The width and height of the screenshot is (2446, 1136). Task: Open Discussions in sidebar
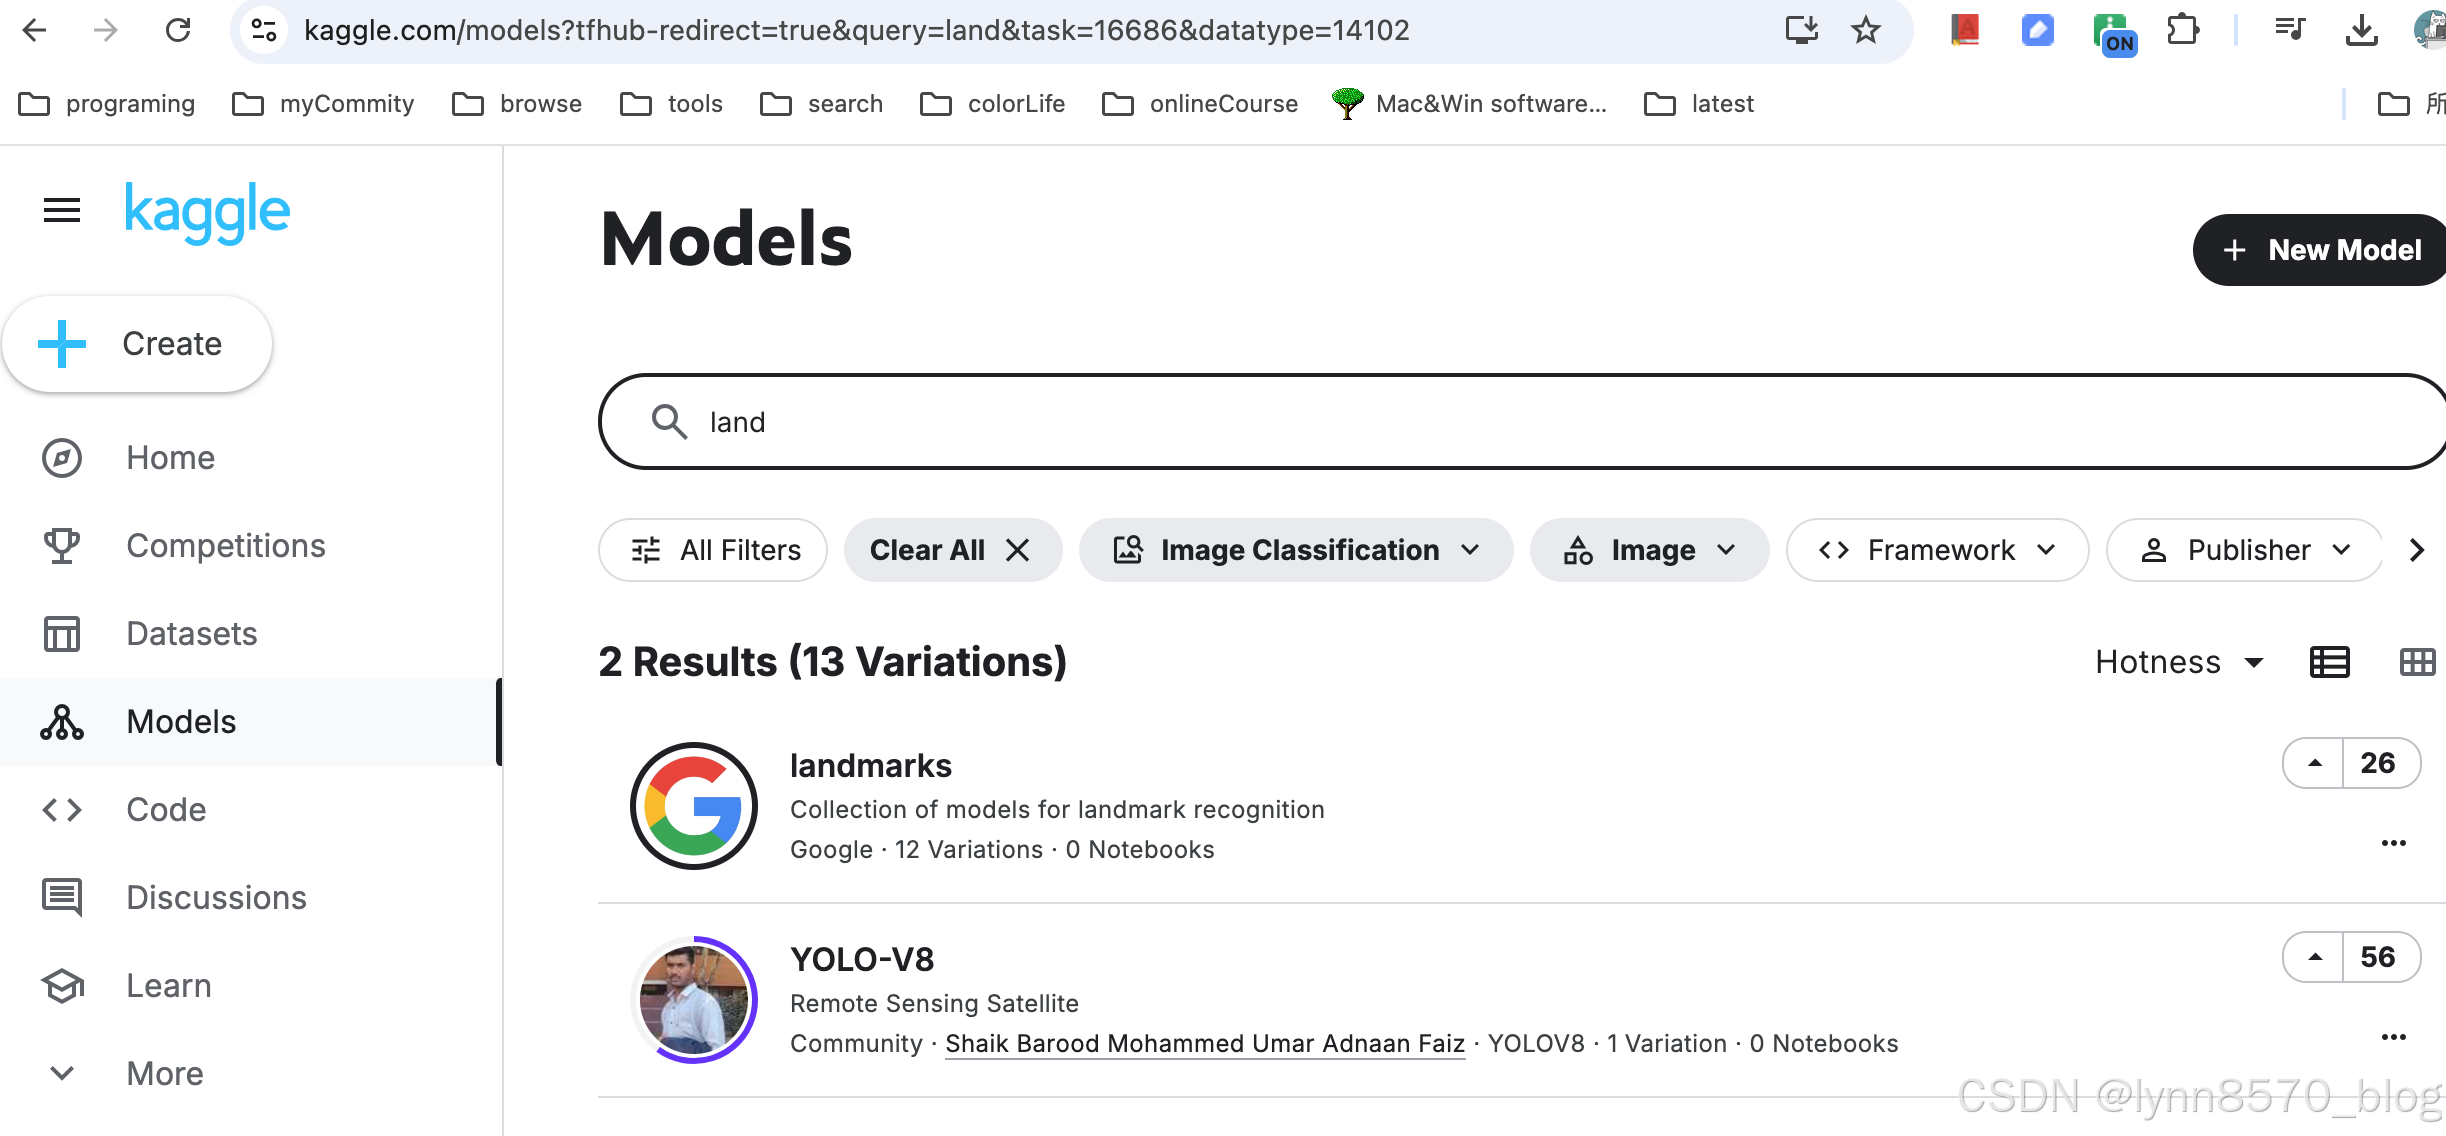[250, 898]
